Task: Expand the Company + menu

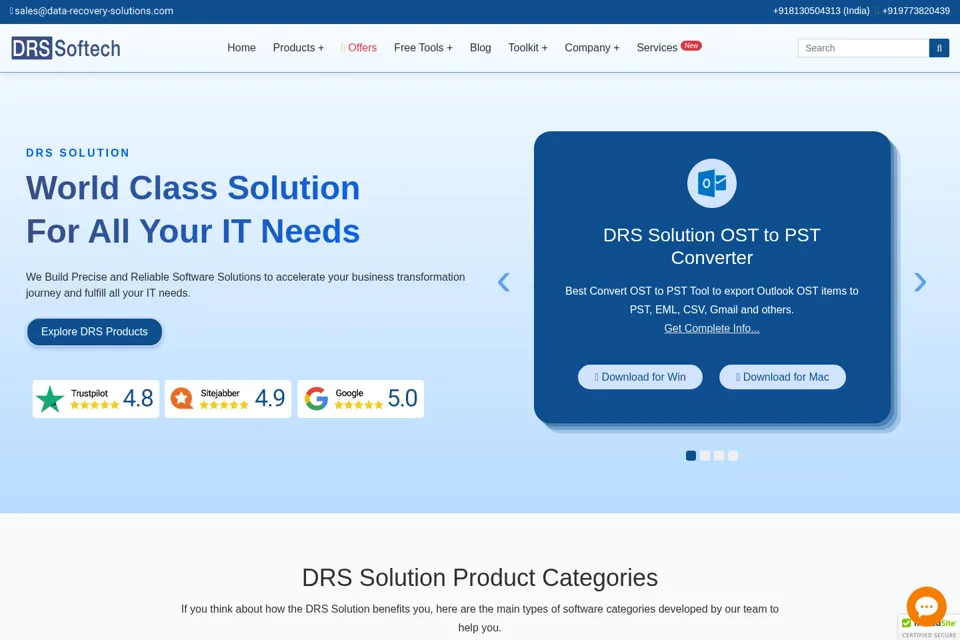Action: coord(591,48)
